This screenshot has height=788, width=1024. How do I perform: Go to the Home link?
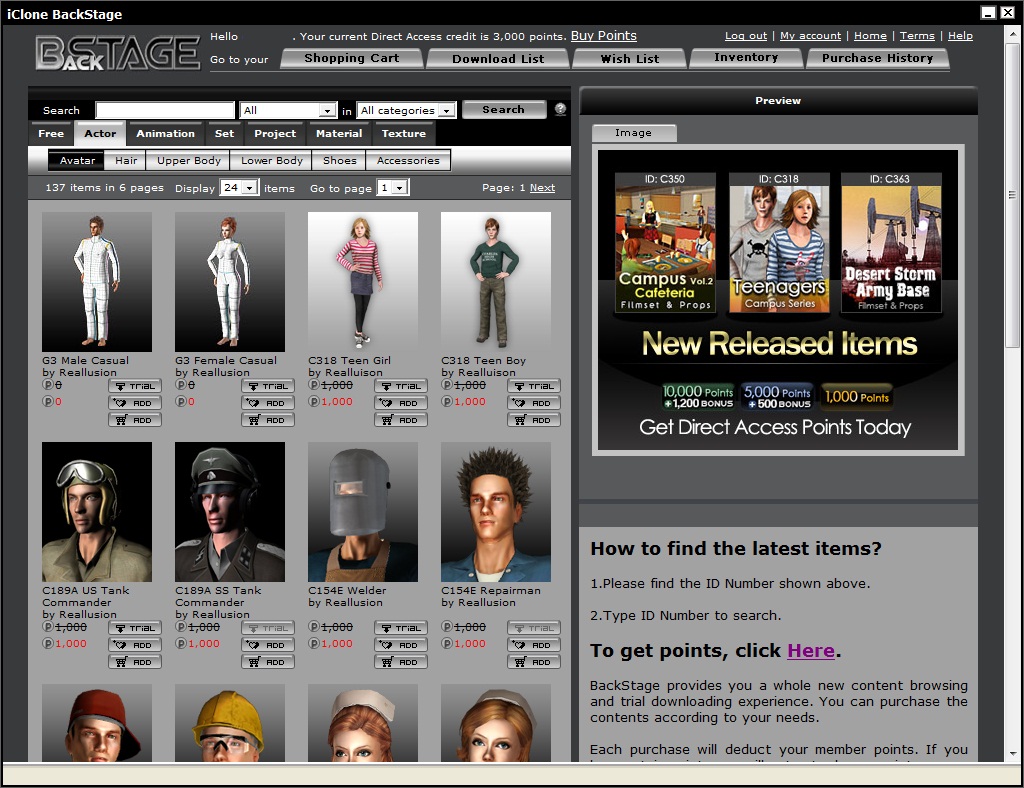(871, 36)
